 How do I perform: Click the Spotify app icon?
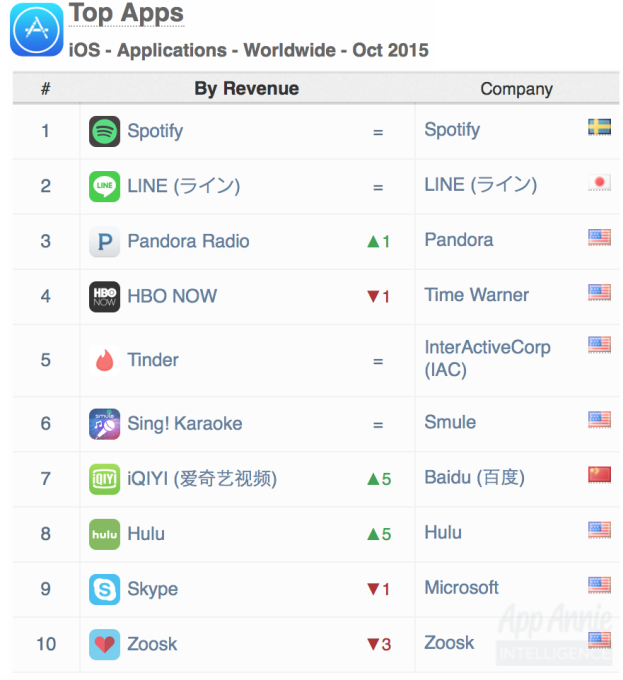click(x=104, y=131)
